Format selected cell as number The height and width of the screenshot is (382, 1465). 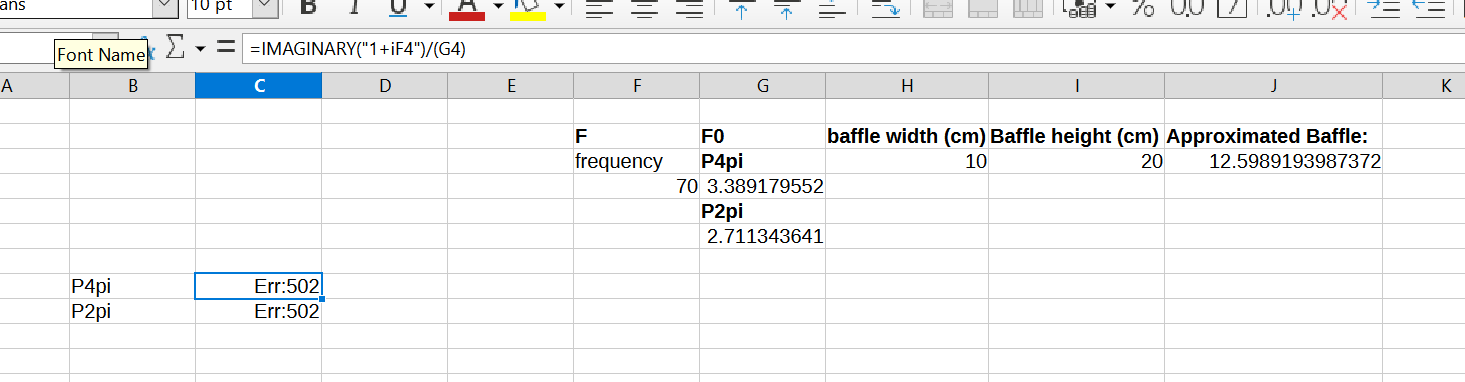click(x=1188, y=8)
